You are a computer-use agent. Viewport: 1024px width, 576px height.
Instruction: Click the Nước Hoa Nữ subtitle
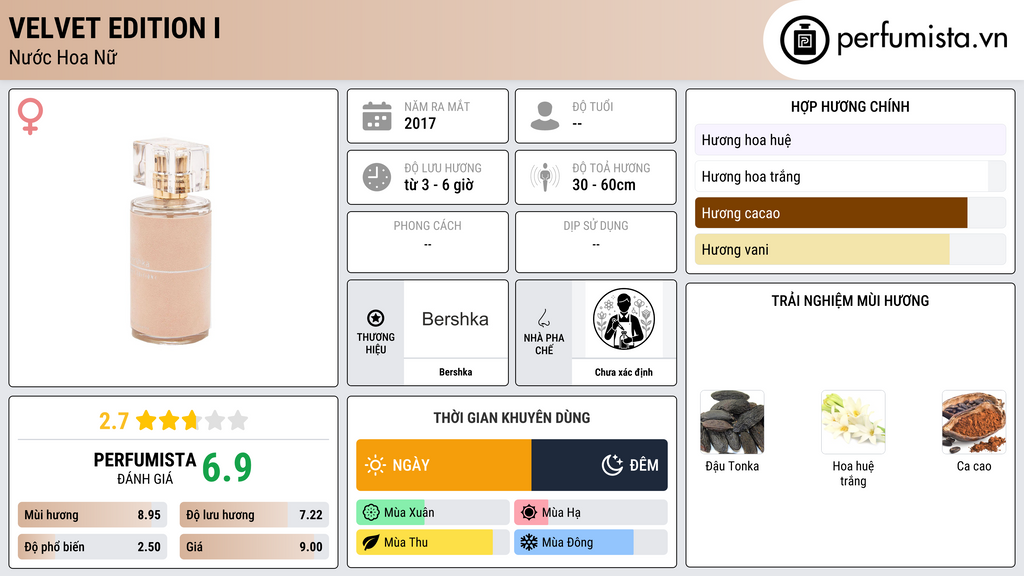(x=63, y=57)
